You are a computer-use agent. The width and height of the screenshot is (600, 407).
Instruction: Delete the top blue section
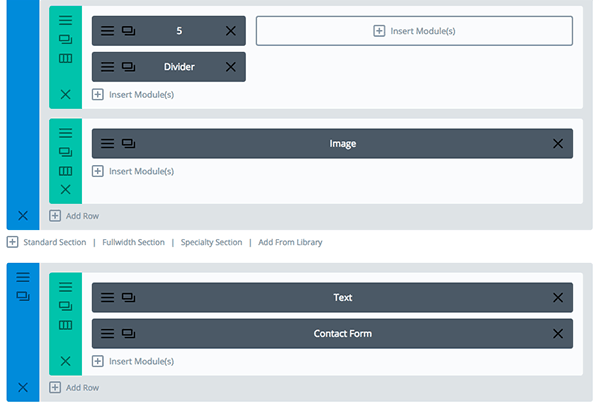point(23,215)
